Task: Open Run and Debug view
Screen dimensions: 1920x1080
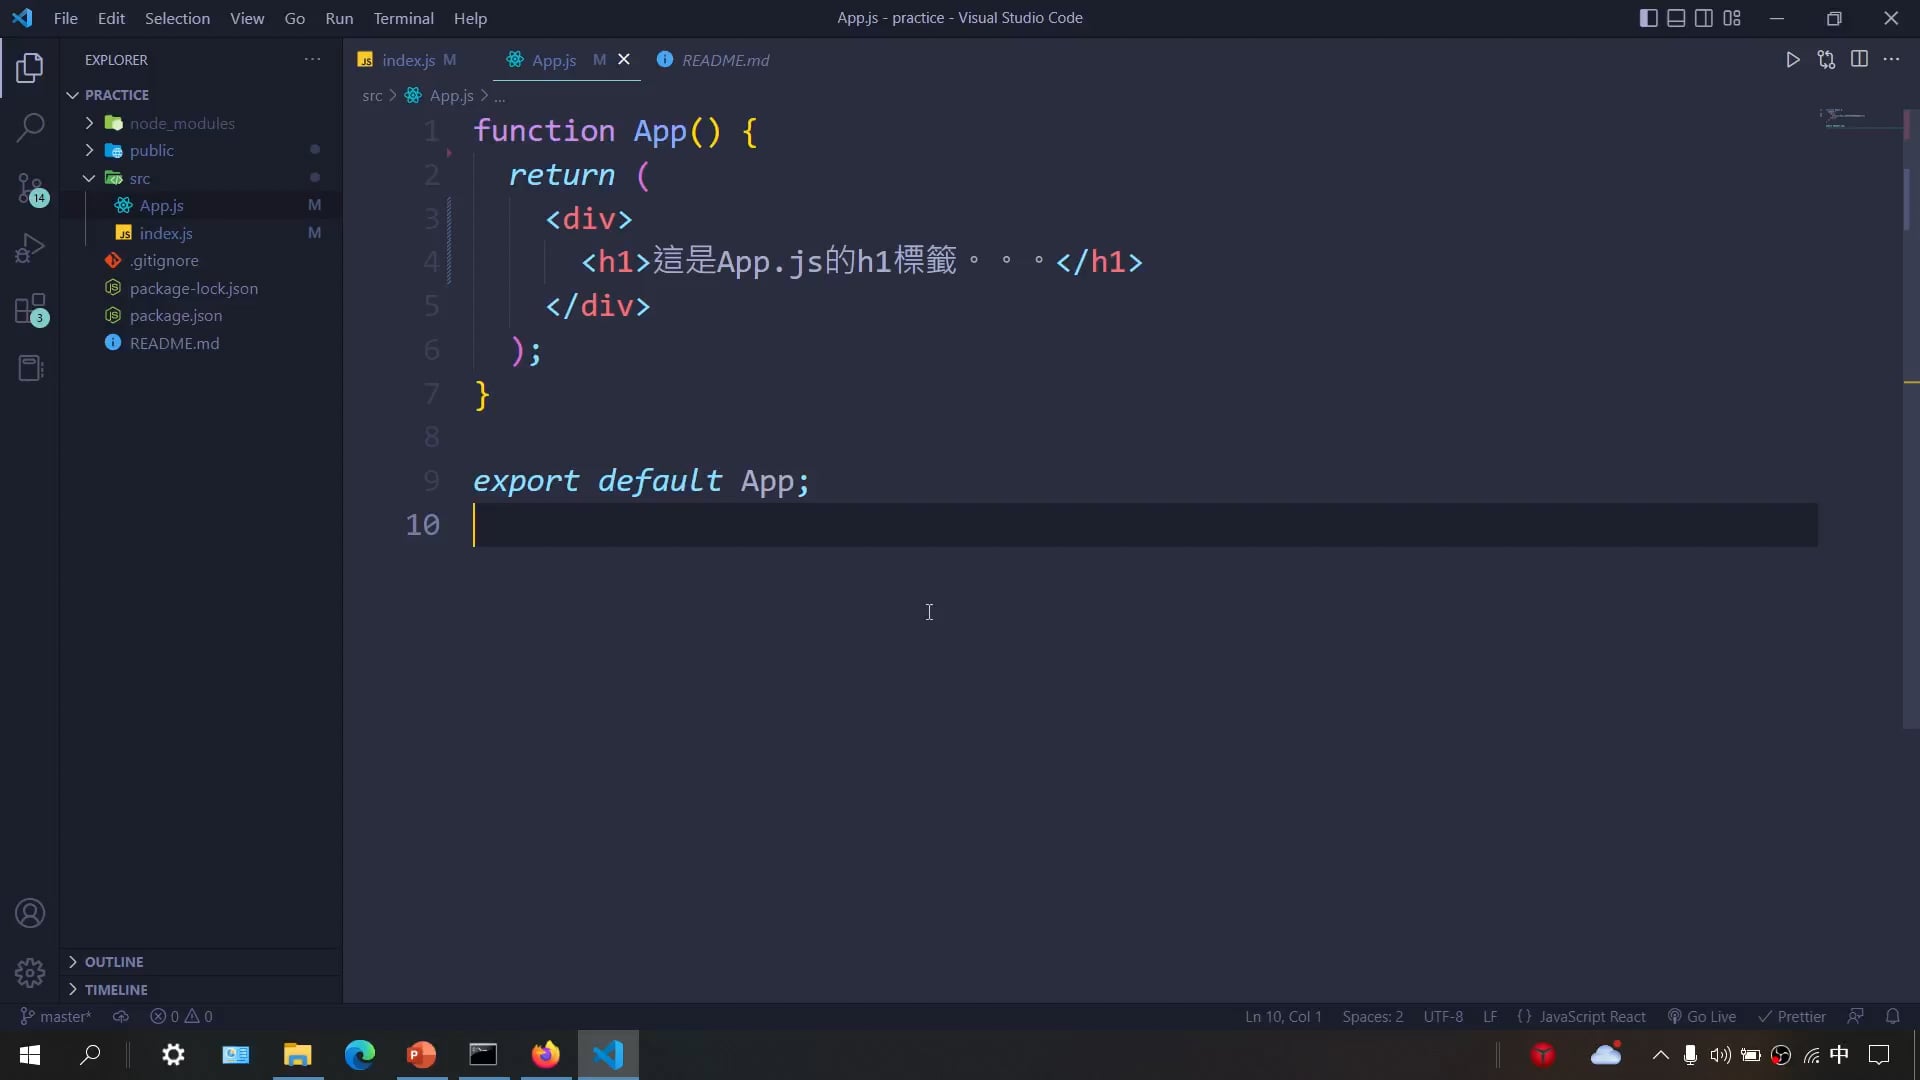Action: [x=30, y=248]
